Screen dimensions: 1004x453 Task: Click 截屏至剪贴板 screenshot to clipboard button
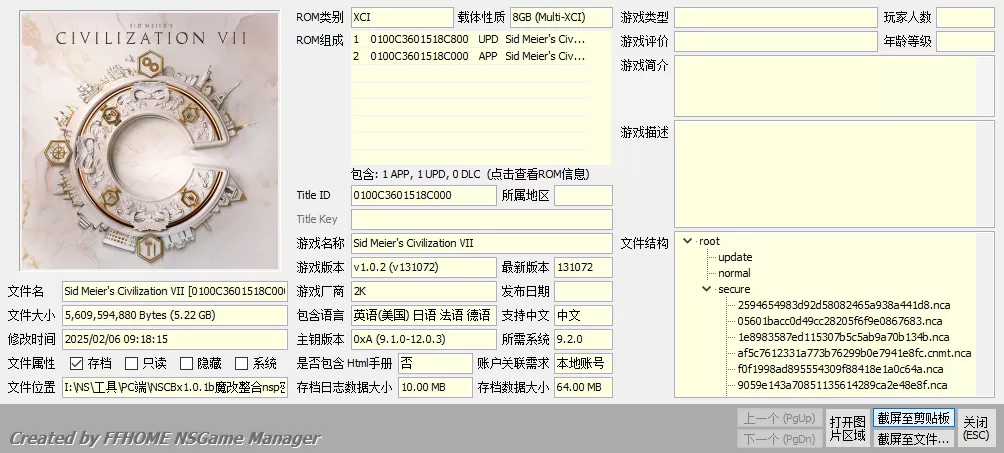[914, 418]
